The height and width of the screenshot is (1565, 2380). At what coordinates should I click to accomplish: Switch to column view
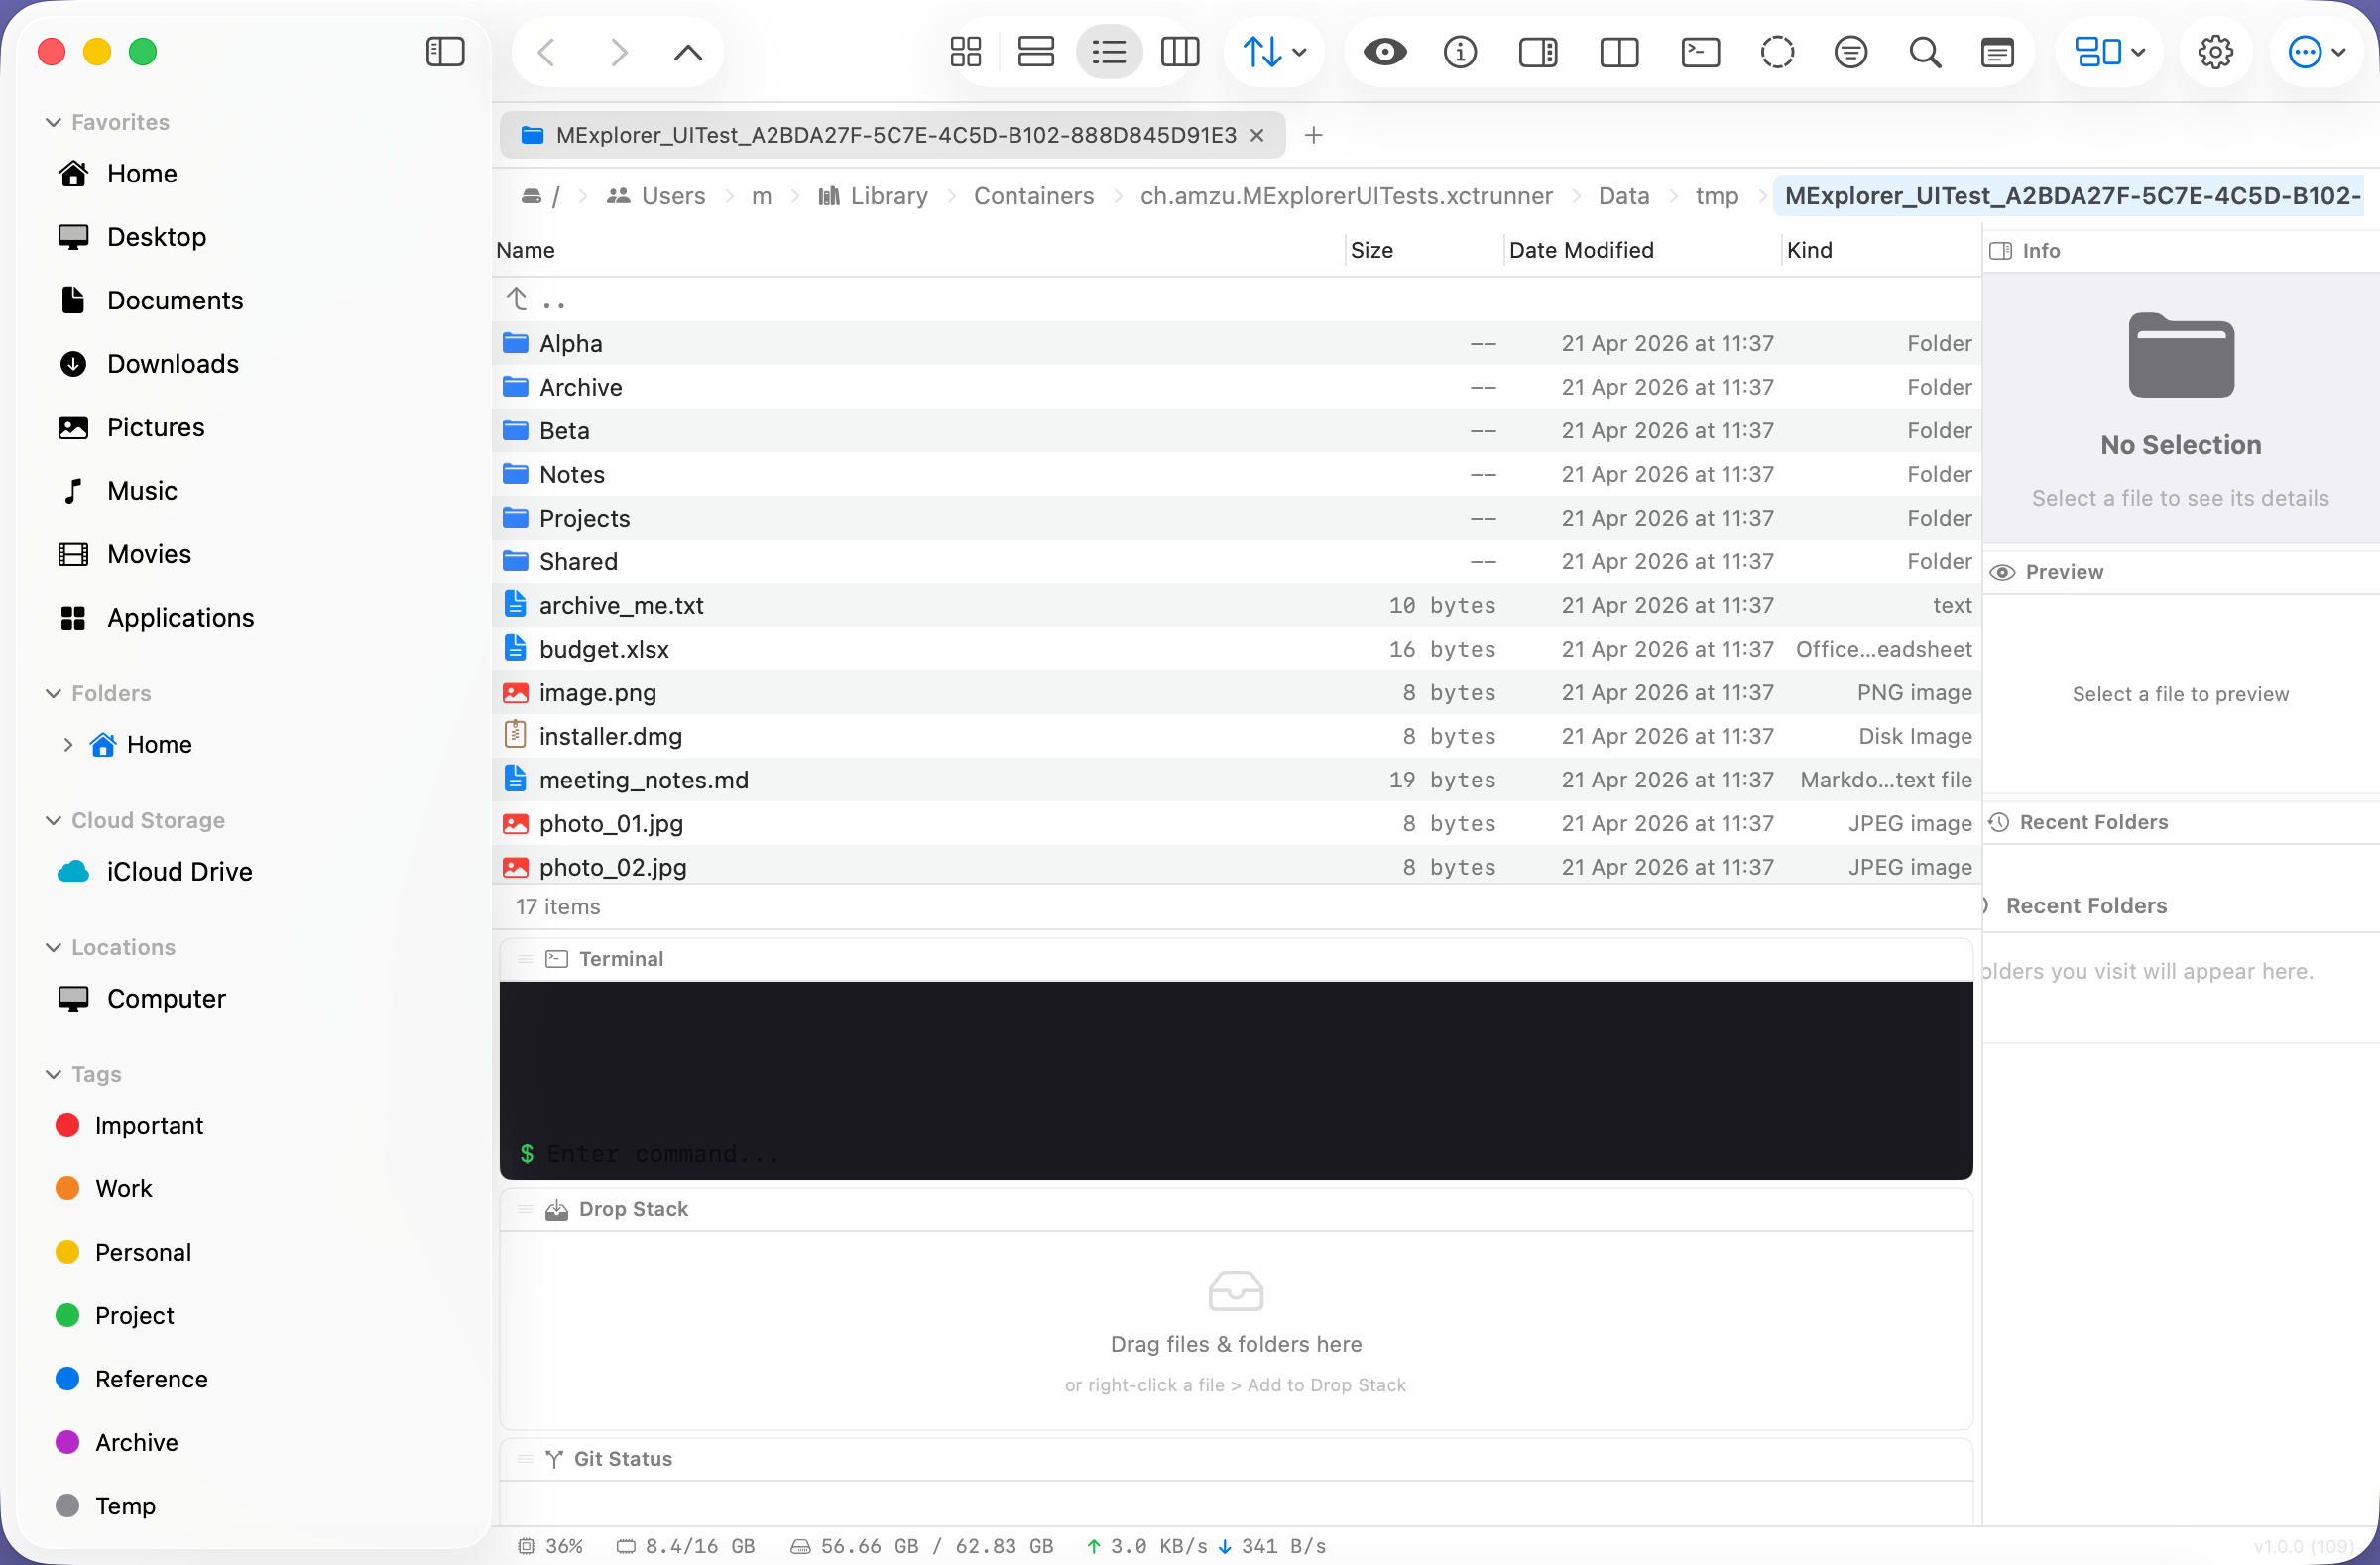pos(1180,52)
